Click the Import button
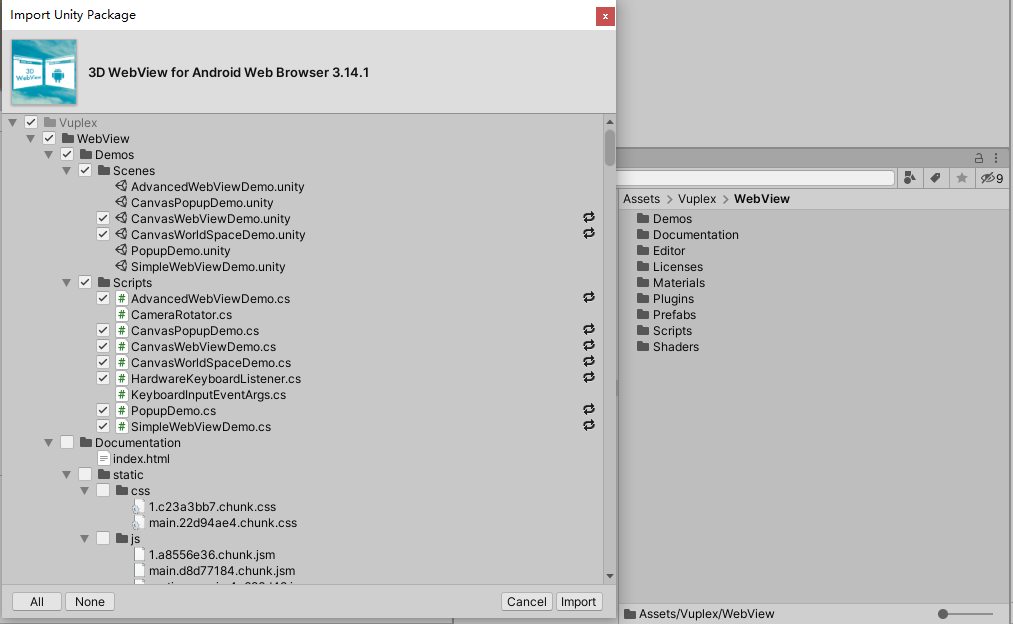Image resolution: width=1013 pixels, height=624 pixels. pyautogui.click(x=578, y=601)
